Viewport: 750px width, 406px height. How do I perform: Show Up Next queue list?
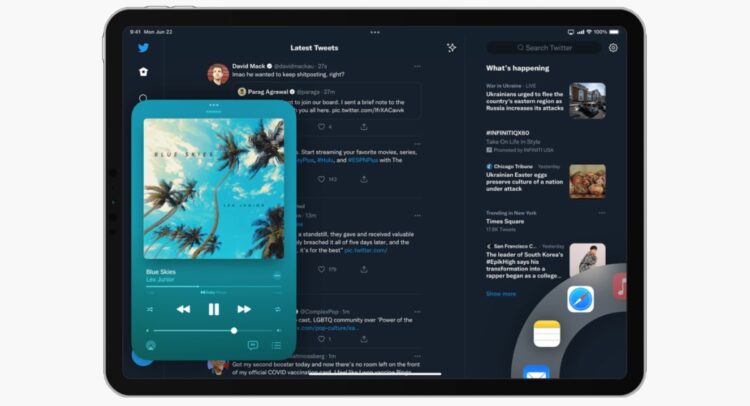point(276,345)
